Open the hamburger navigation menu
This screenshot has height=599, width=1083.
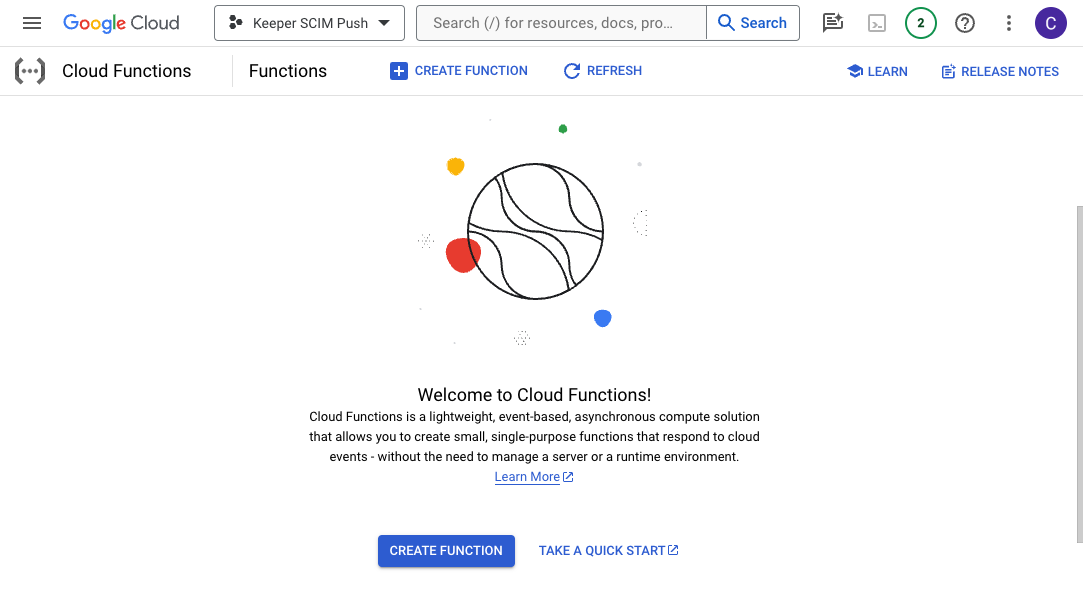click(32, 23)
